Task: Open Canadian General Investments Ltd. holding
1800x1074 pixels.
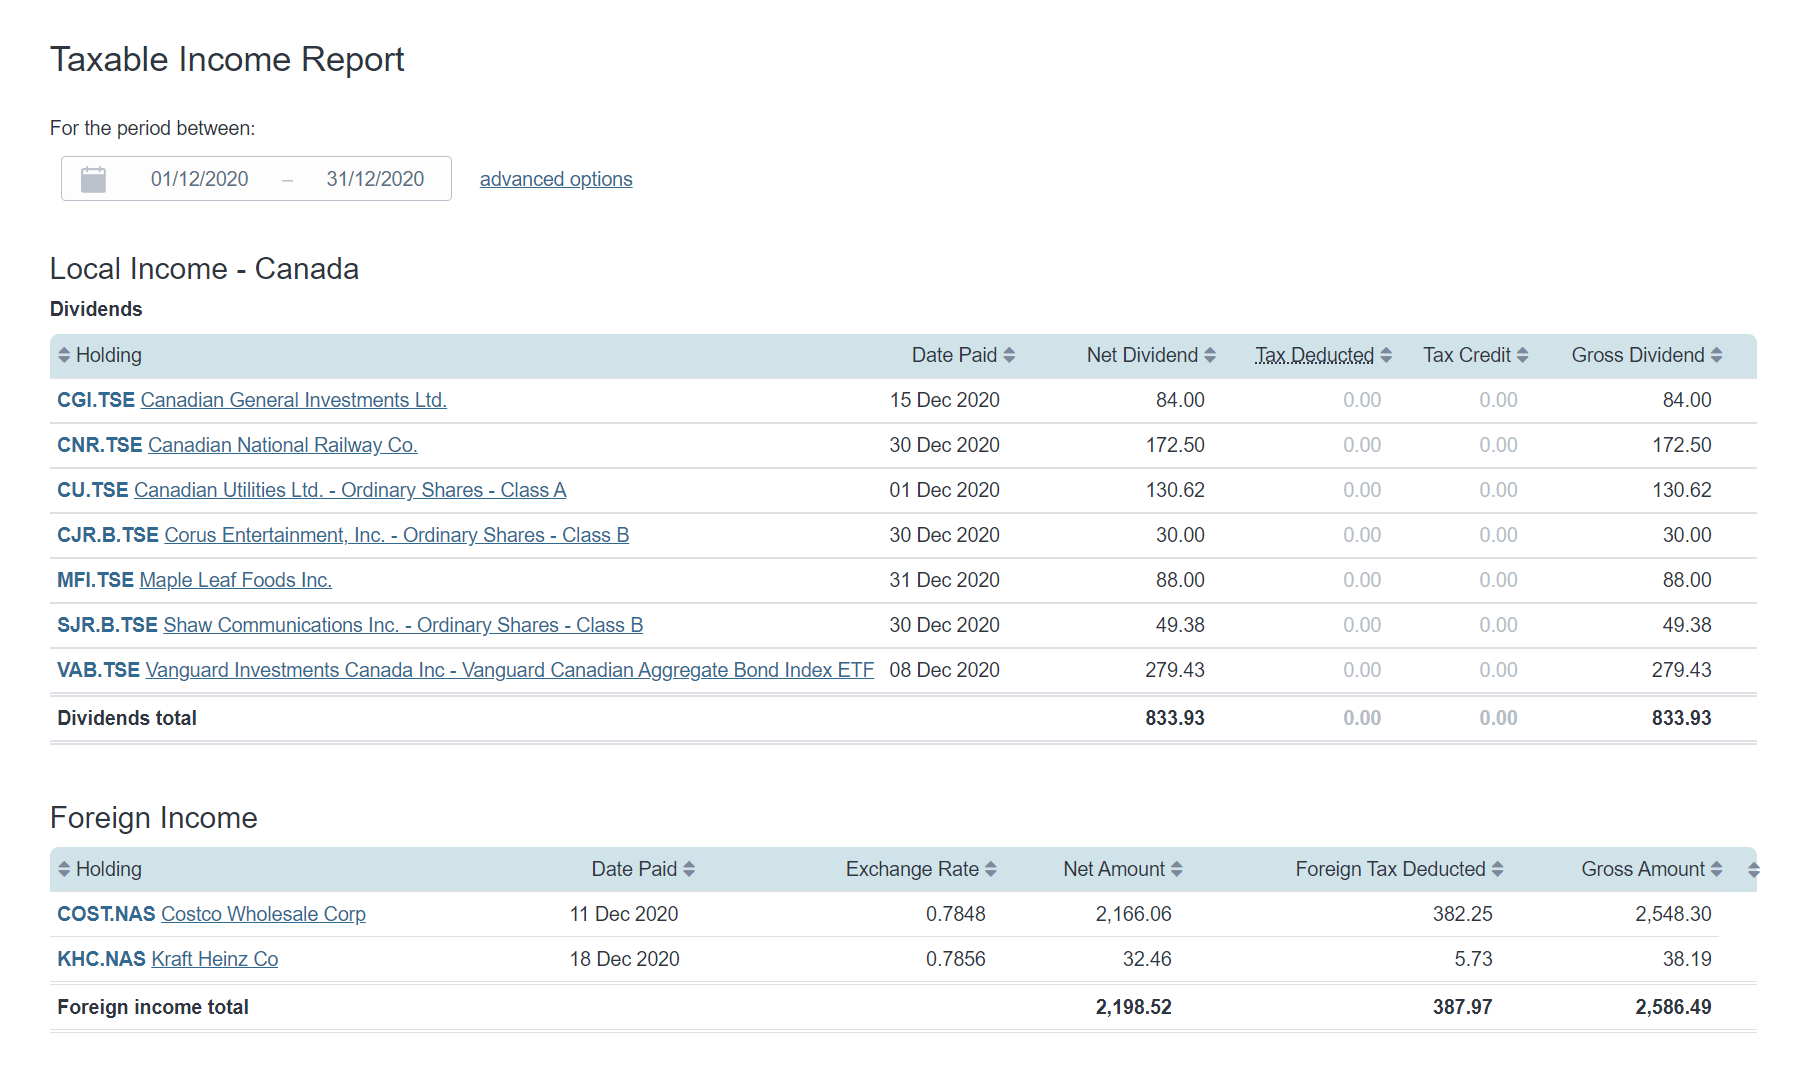Action: (293, 400)
